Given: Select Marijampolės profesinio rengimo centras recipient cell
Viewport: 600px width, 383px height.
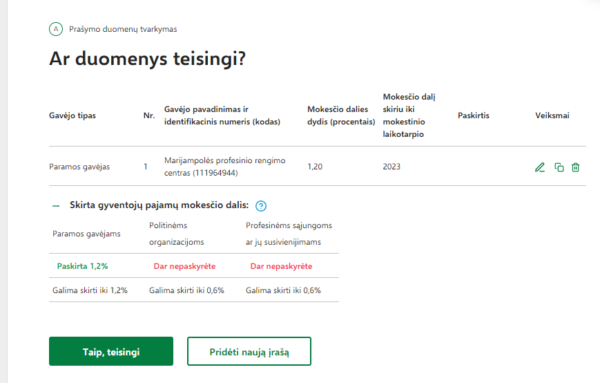Looking at the screenshot, I should pos(225,166).
